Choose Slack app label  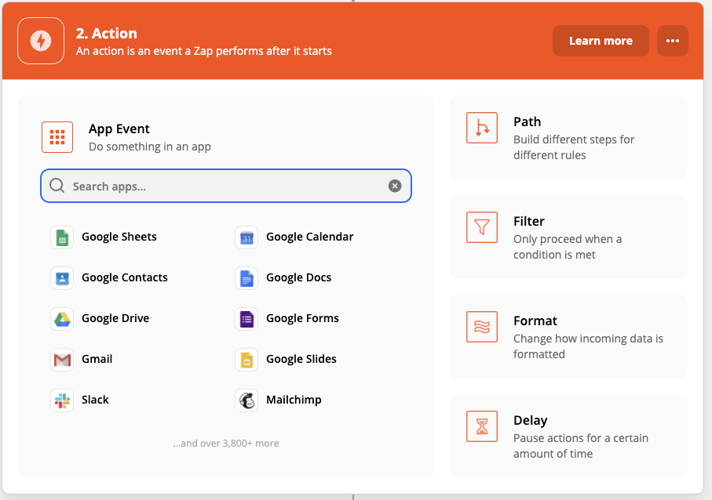[95, 400]
